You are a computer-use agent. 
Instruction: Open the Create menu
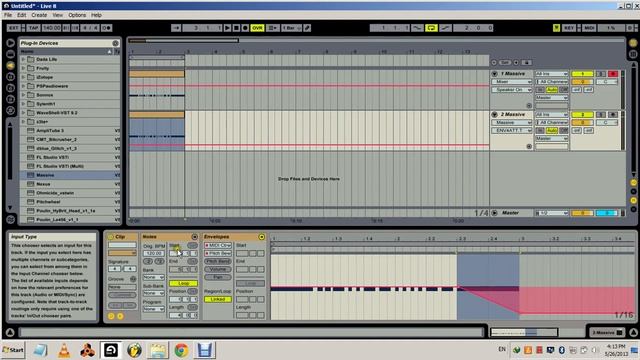pyautogui.click(x=39, y=15)
